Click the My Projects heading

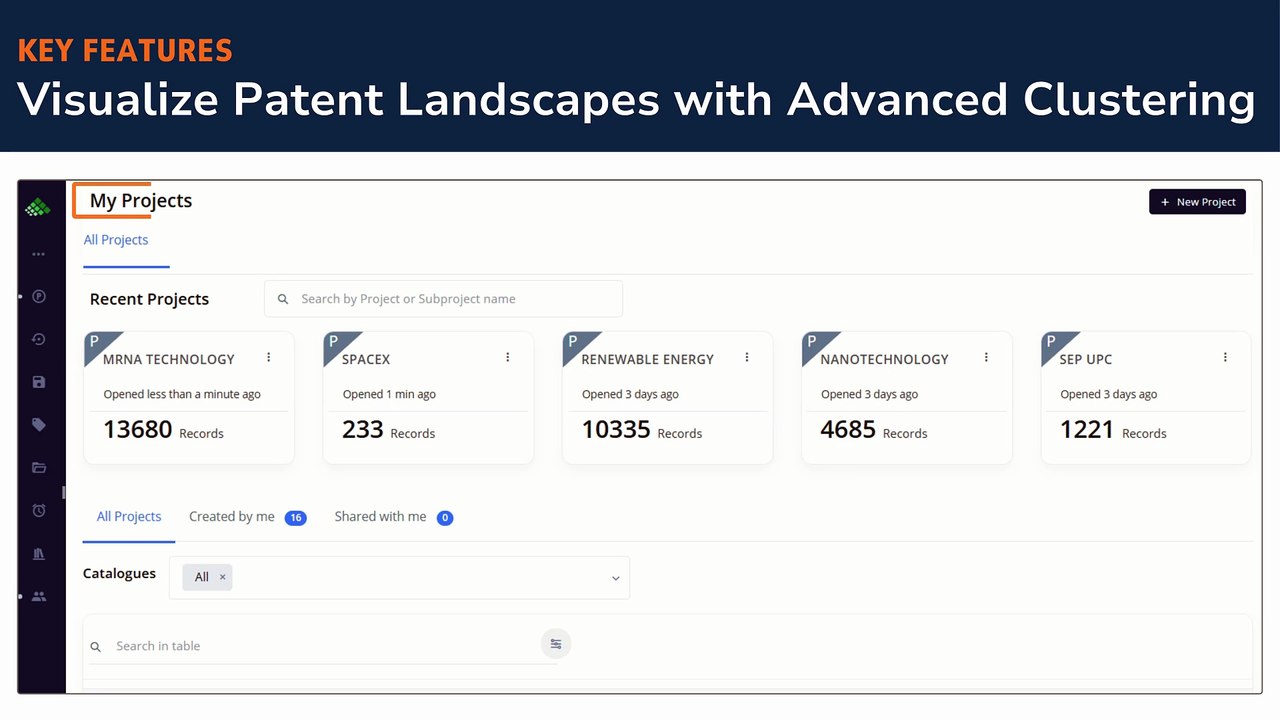point(141,201)
